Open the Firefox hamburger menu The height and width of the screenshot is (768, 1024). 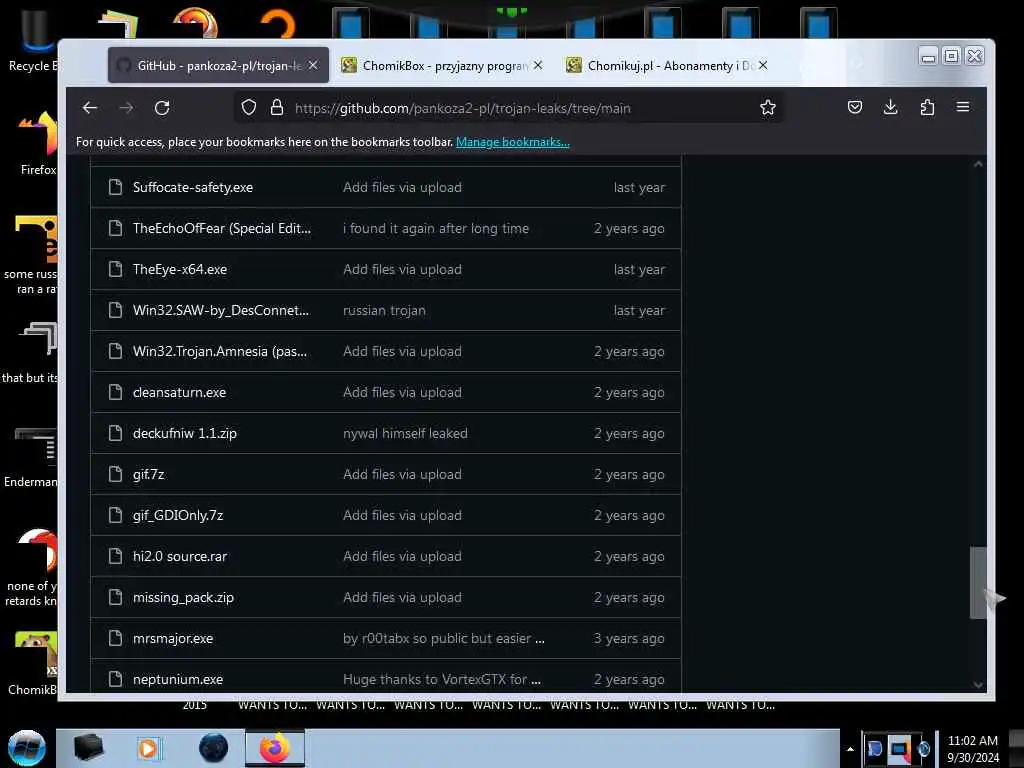click(x=963, y=107)
